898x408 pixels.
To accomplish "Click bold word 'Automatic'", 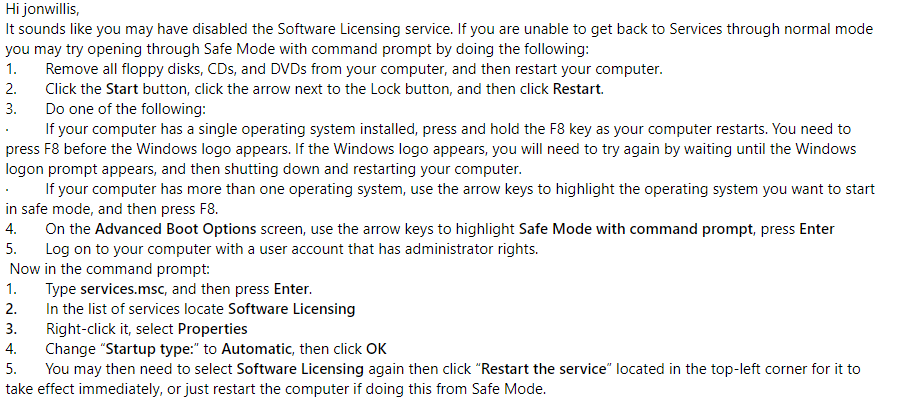I will [257, 349].
